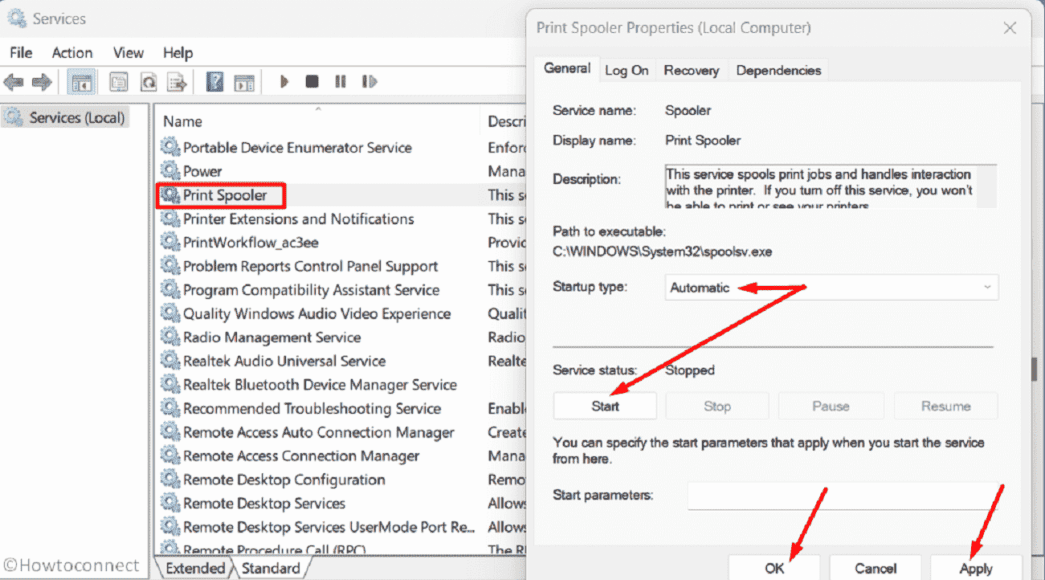The width and height of the screenshot is (1045, 580).
Task: Select Program Compatibility Assistant Service row
Action: pyautogui.click(x=311, y=290)
